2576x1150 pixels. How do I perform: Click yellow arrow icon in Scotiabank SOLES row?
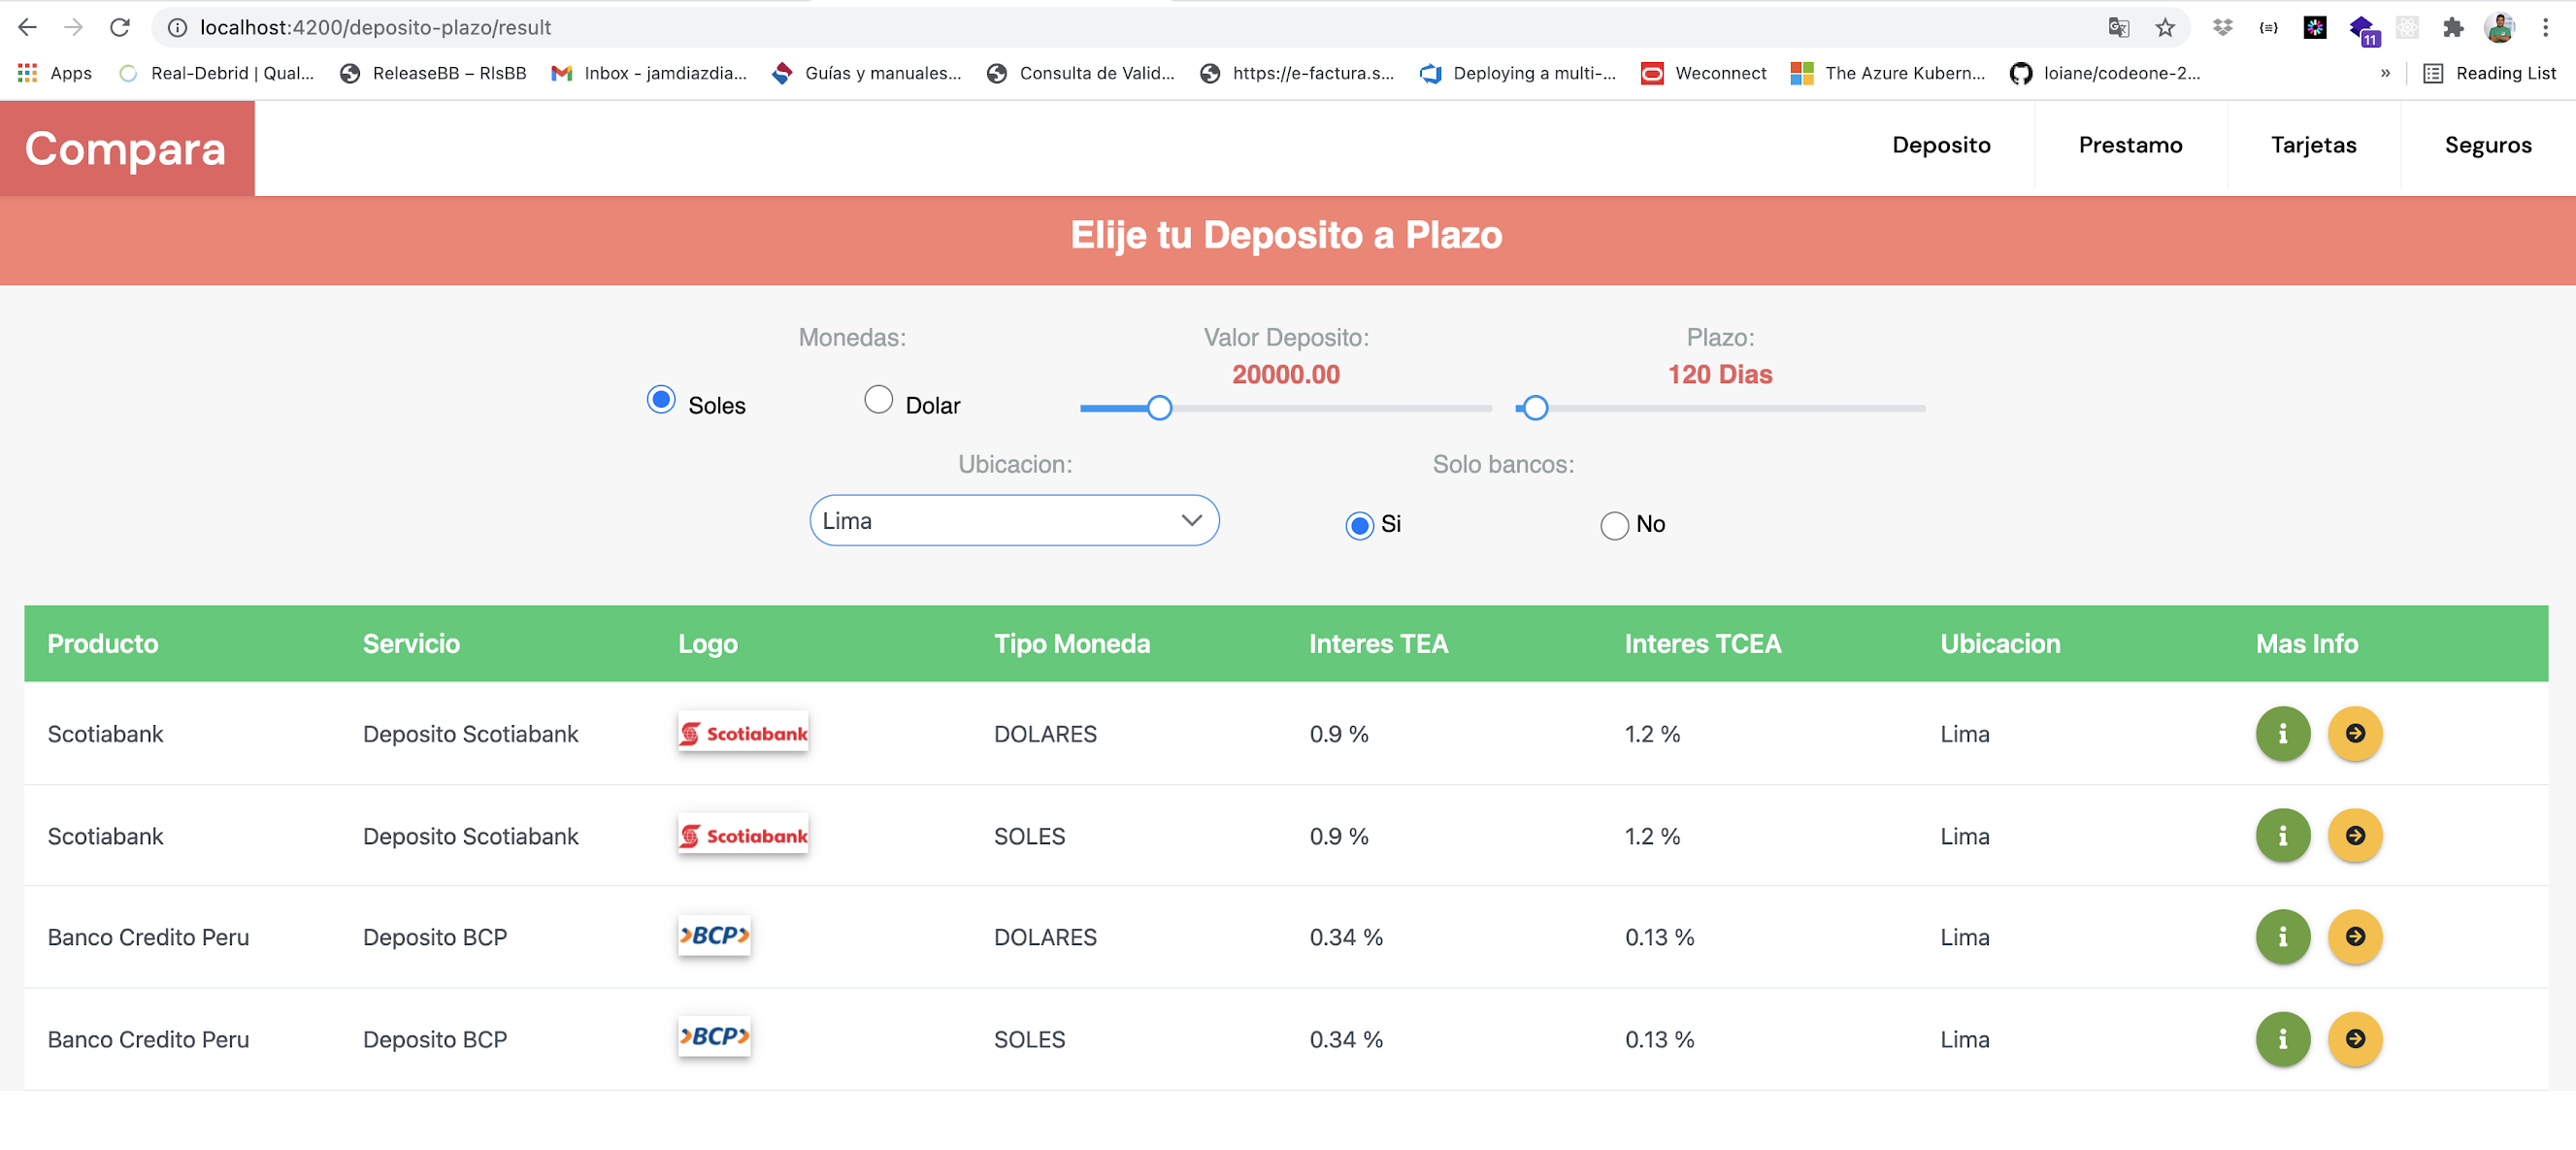point(2354,835)
